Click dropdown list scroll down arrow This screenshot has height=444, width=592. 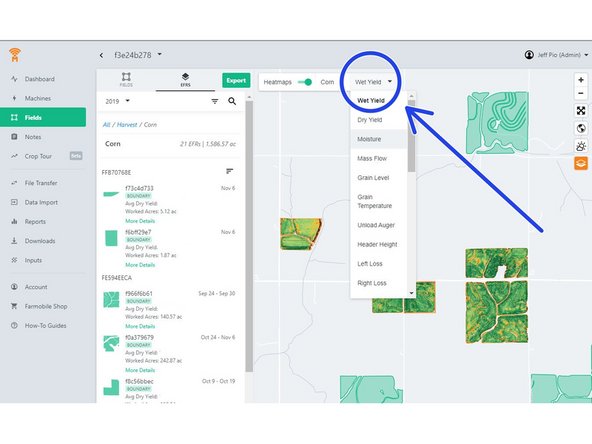(412, 293)
